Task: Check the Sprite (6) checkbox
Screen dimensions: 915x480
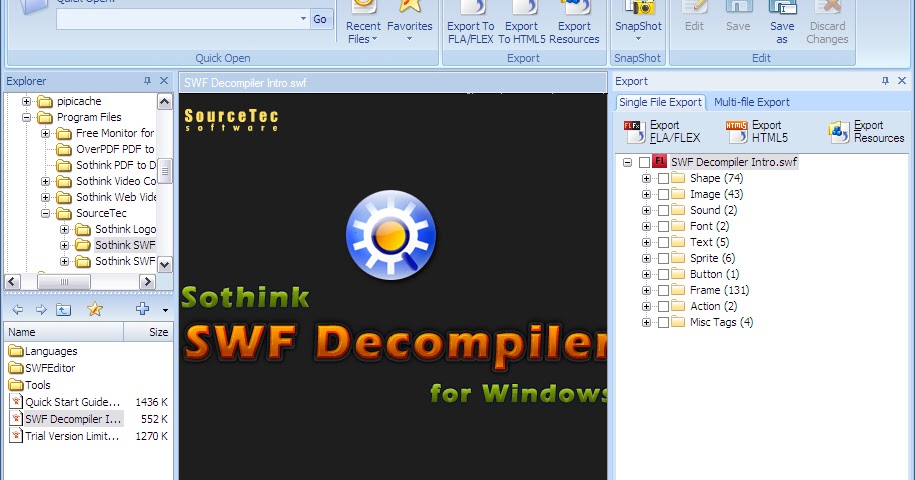Action: 663,258
